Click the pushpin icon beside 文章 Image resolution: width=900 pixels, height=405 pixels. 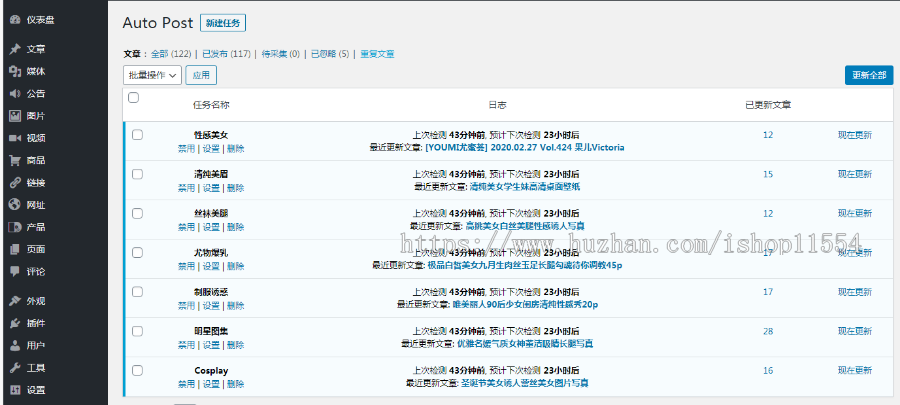pyautogui.click(x=15, y=49)
